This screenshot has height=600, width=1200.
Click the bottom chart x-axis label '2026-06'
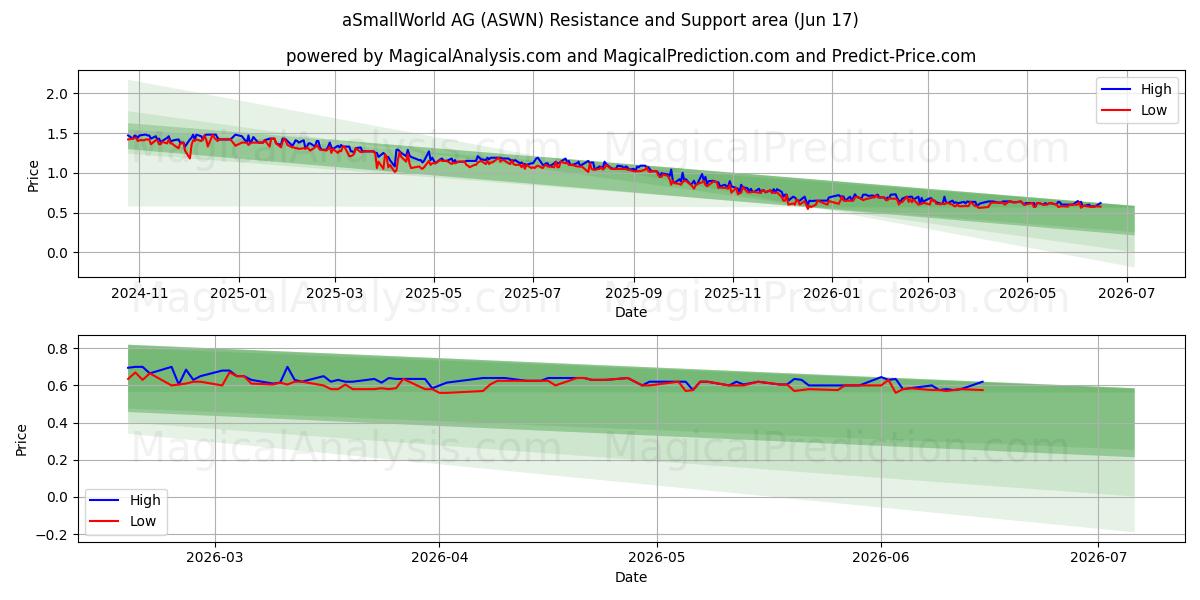pos(881,558)
